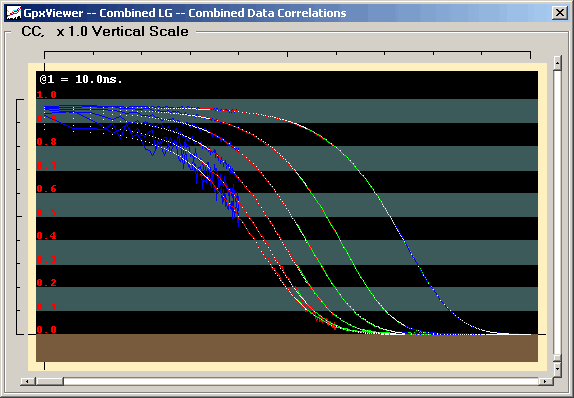Click the horizontal scrollbar left arrow
The width and height of the screenshot is (574, 398).
(27, 381)
